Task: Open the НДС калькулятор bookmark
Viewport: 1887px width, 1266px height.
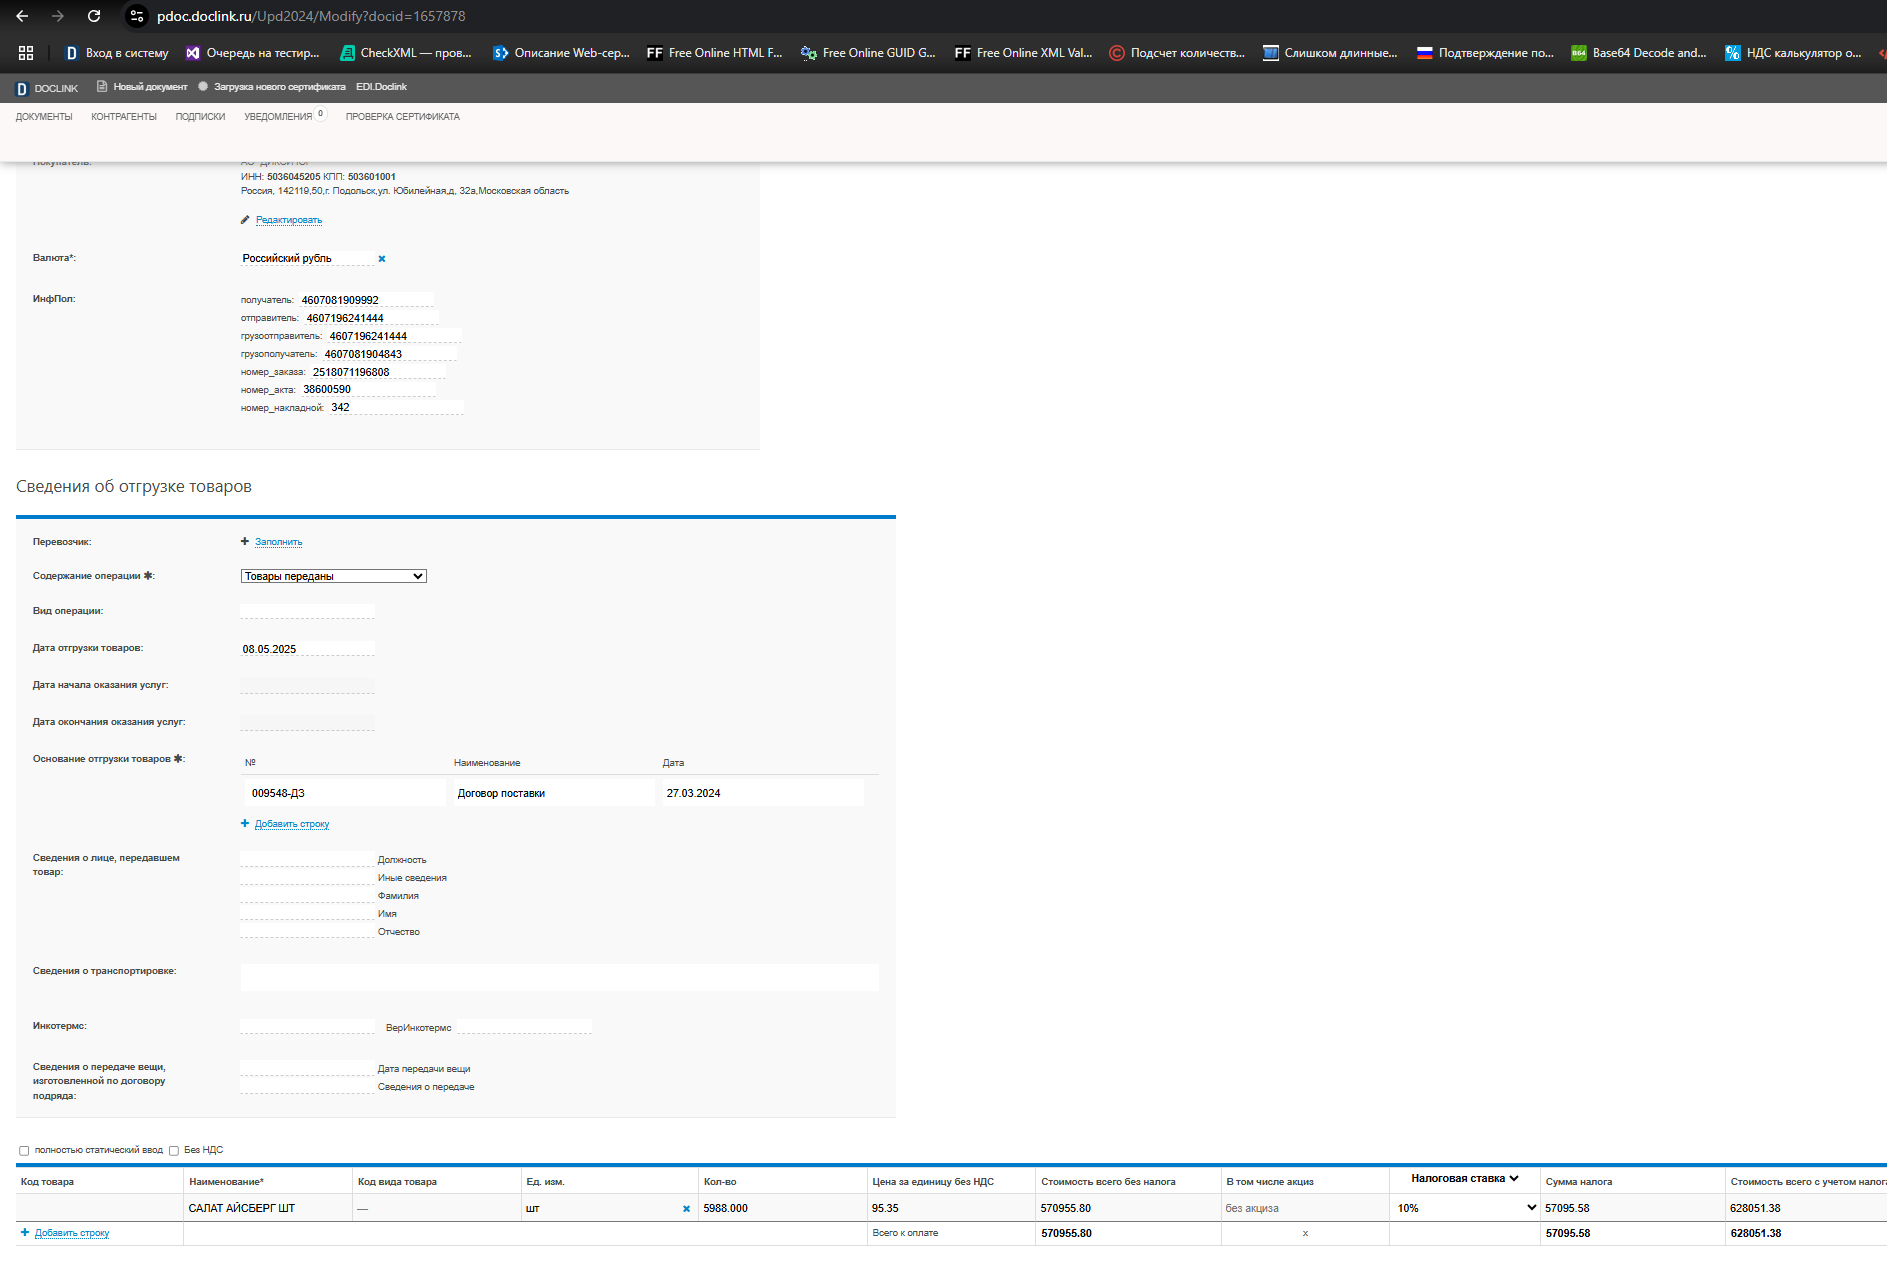Action: [1794, 53]
